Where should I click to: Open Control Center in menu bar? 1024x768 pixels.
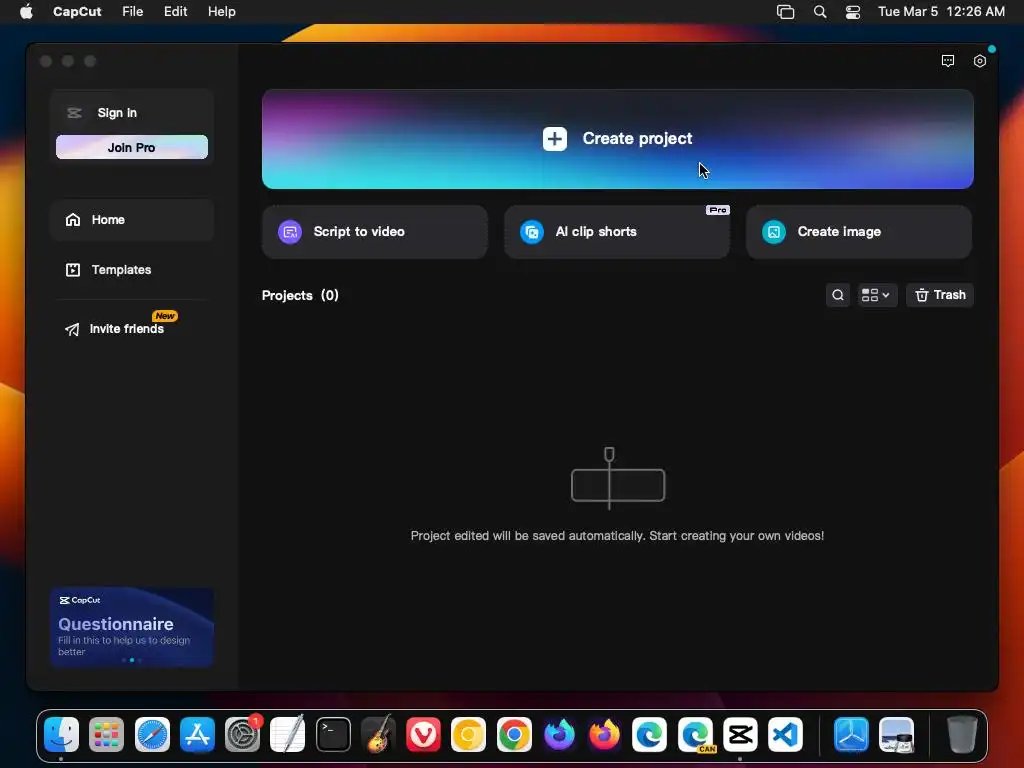click(853, 12)
